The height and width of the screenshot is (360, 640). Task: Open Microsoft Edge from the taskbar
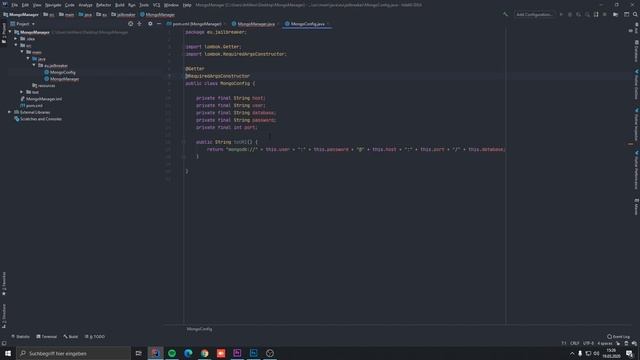(x=188, y=353)
